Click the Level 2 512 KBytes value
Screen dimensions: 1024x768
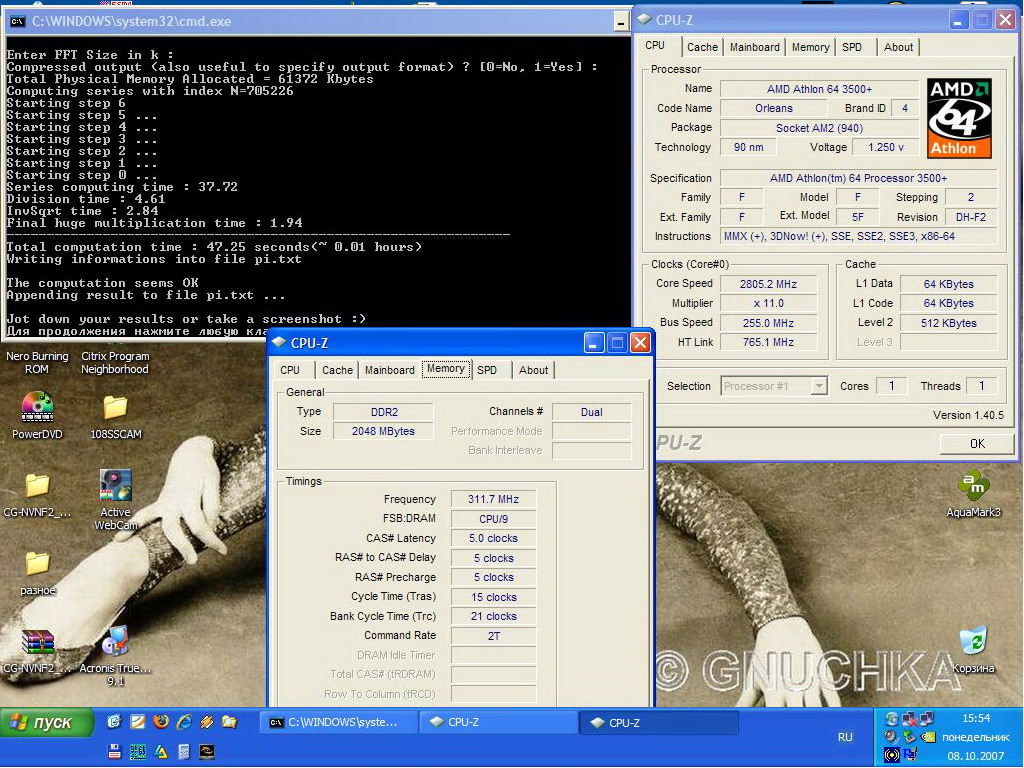coord(948,323)
